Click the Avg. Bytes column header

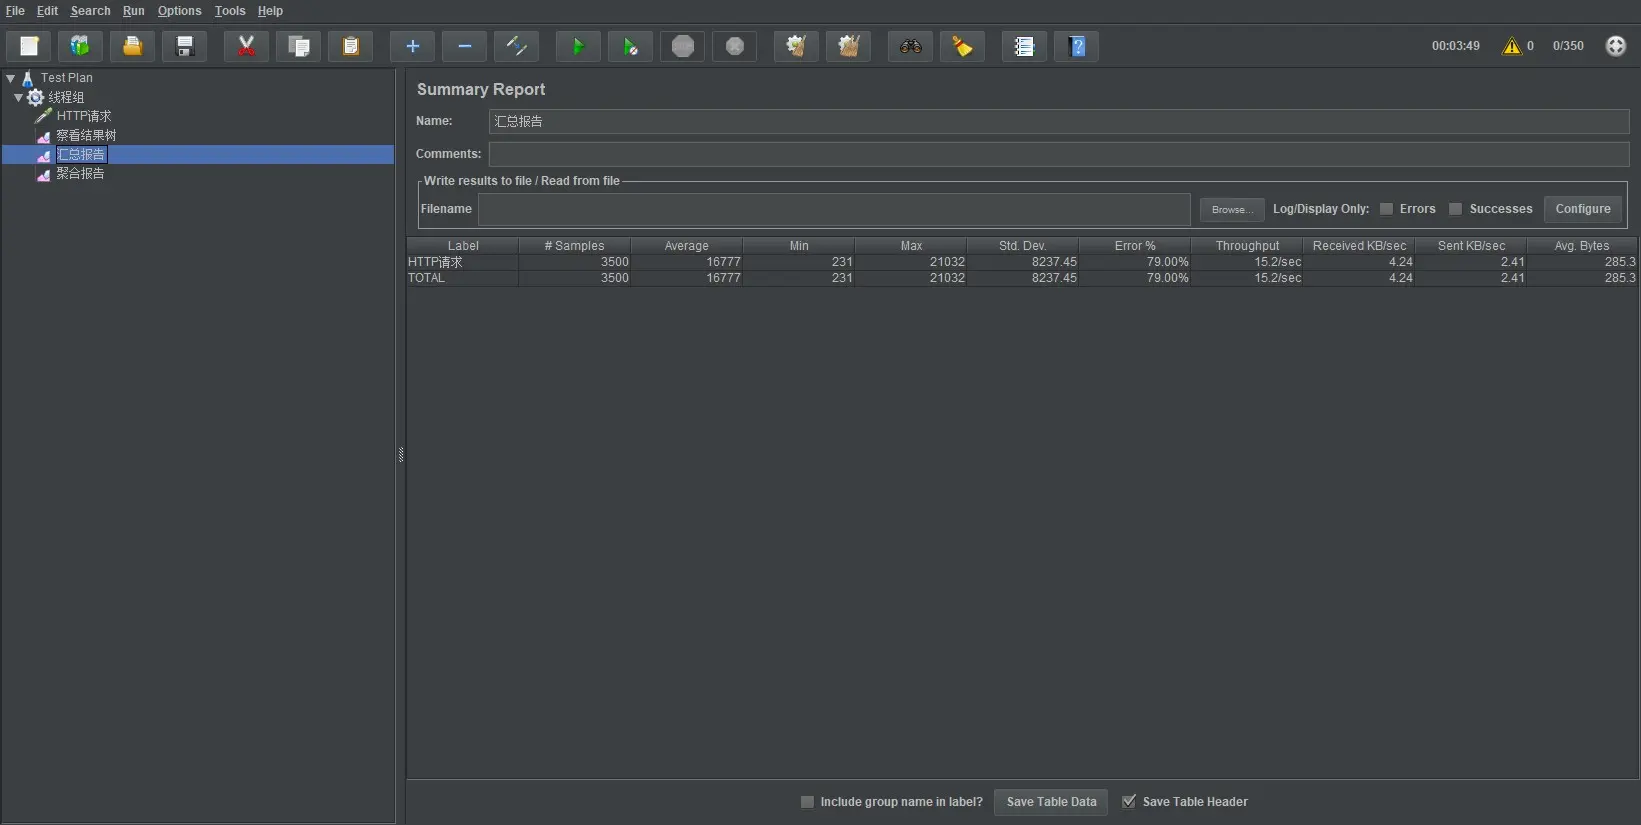1582,246
